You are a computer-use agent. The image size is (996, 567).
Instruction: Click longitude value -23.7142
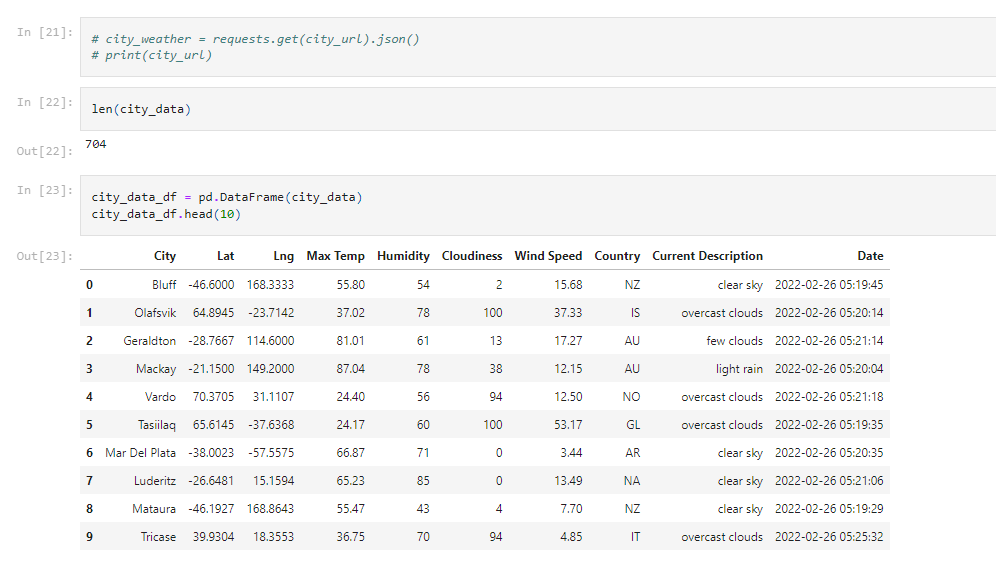click(271, 313)
